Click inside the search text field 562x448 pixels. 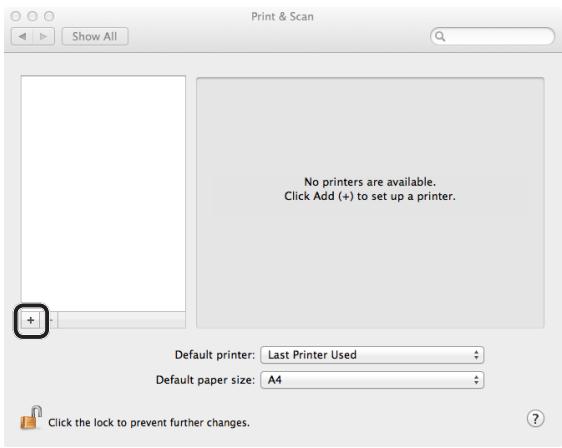pyautogui.click(x=498, y=36)
